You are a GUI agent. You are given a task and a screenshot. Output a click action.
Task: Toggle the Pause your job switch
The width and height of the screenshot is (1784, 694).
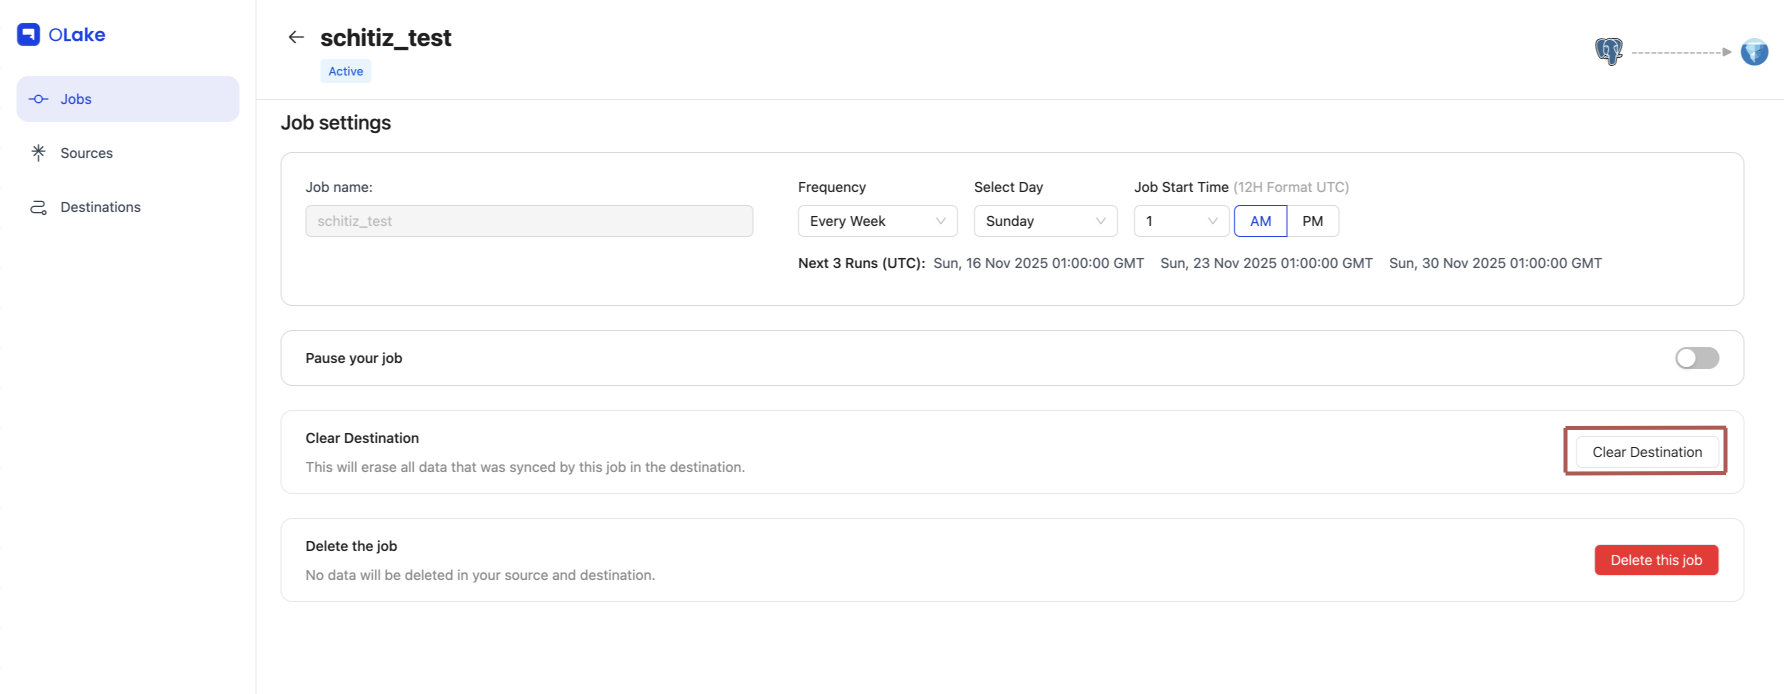tap(1696, 358)
